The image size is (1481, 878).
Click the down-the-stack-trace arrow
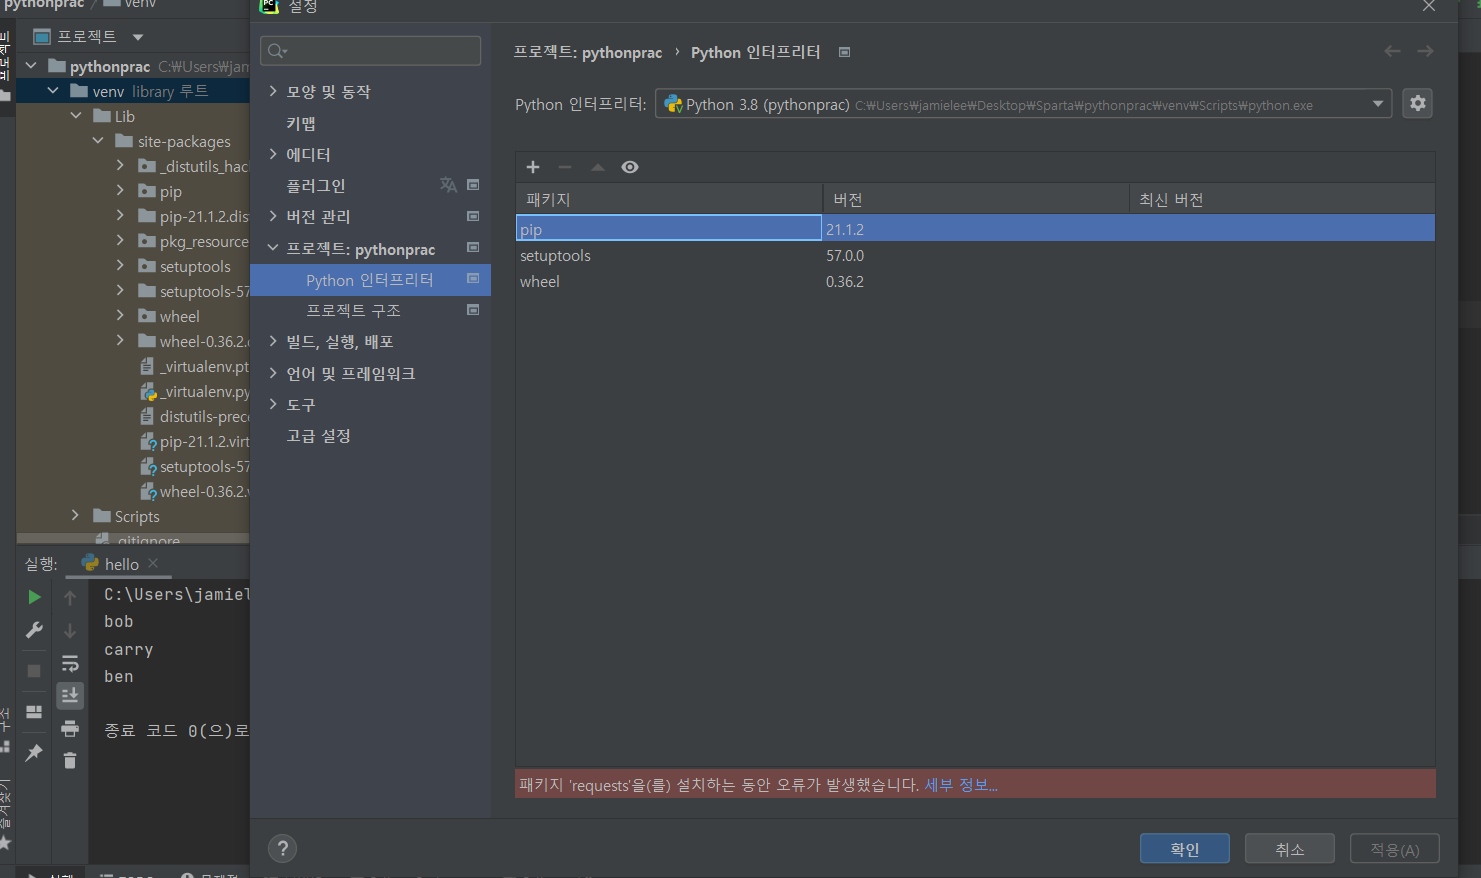70,630
